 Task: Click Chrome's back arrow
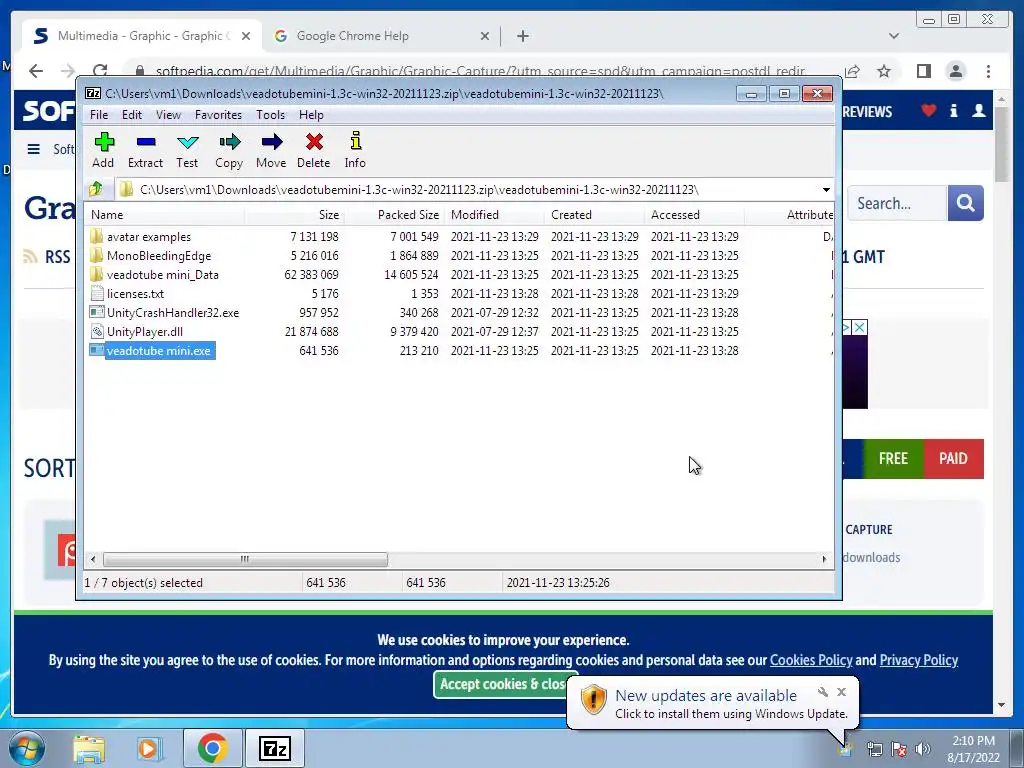tap(36, 71)
